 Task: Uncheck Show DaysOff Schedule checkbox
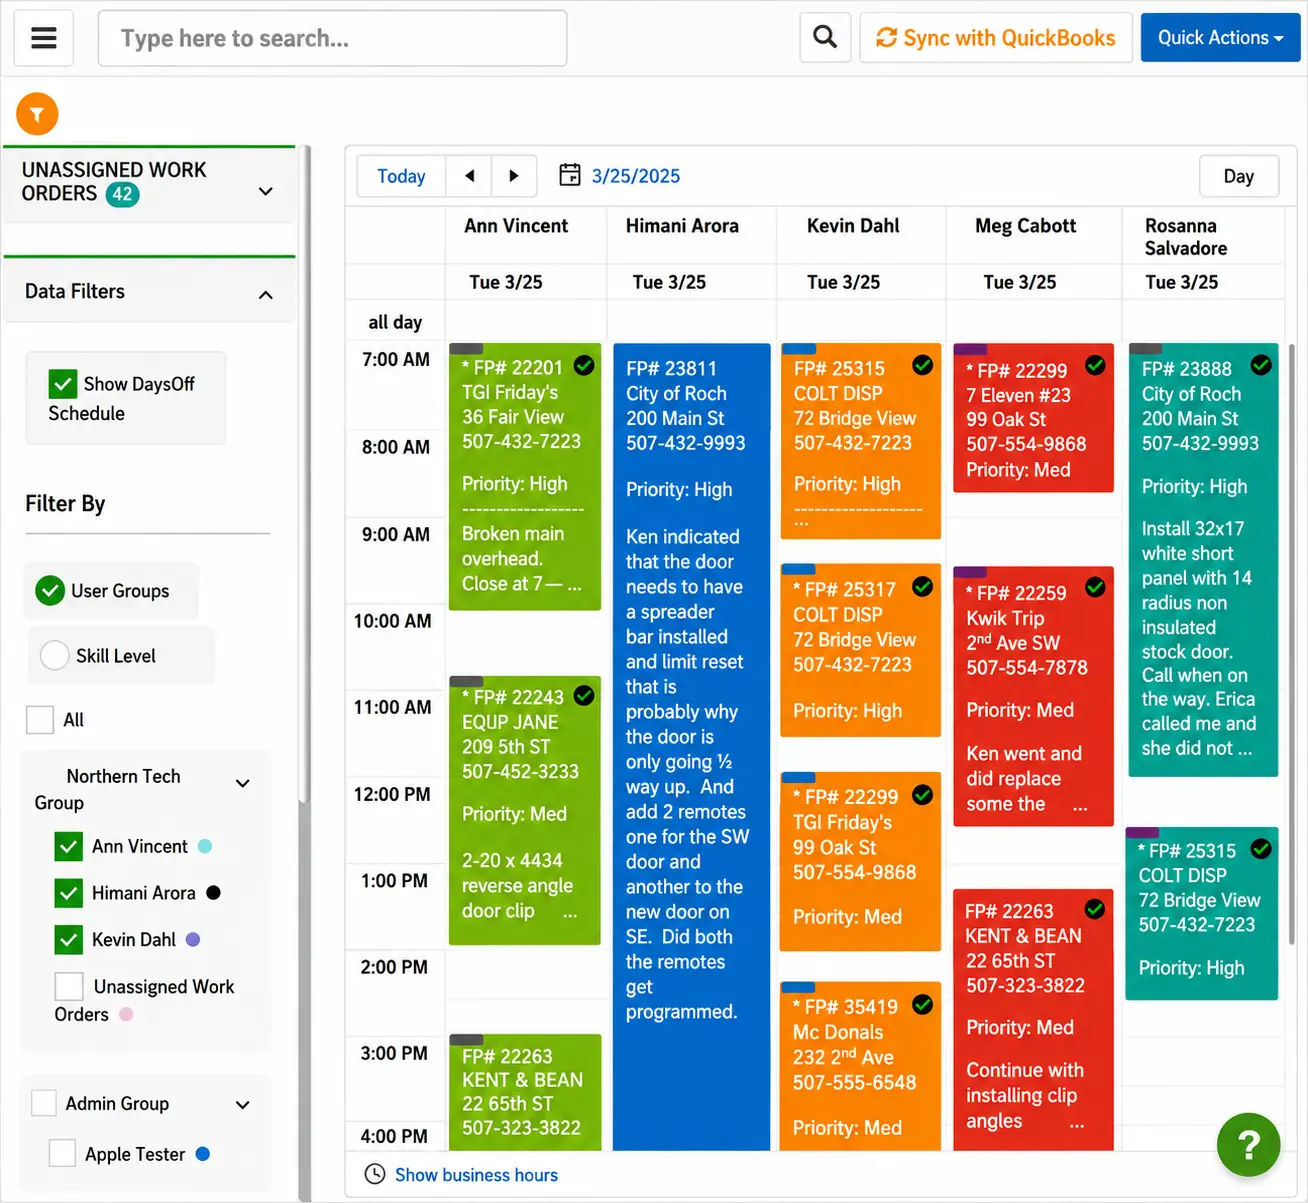pyautogui.click(x=62, y=384)
